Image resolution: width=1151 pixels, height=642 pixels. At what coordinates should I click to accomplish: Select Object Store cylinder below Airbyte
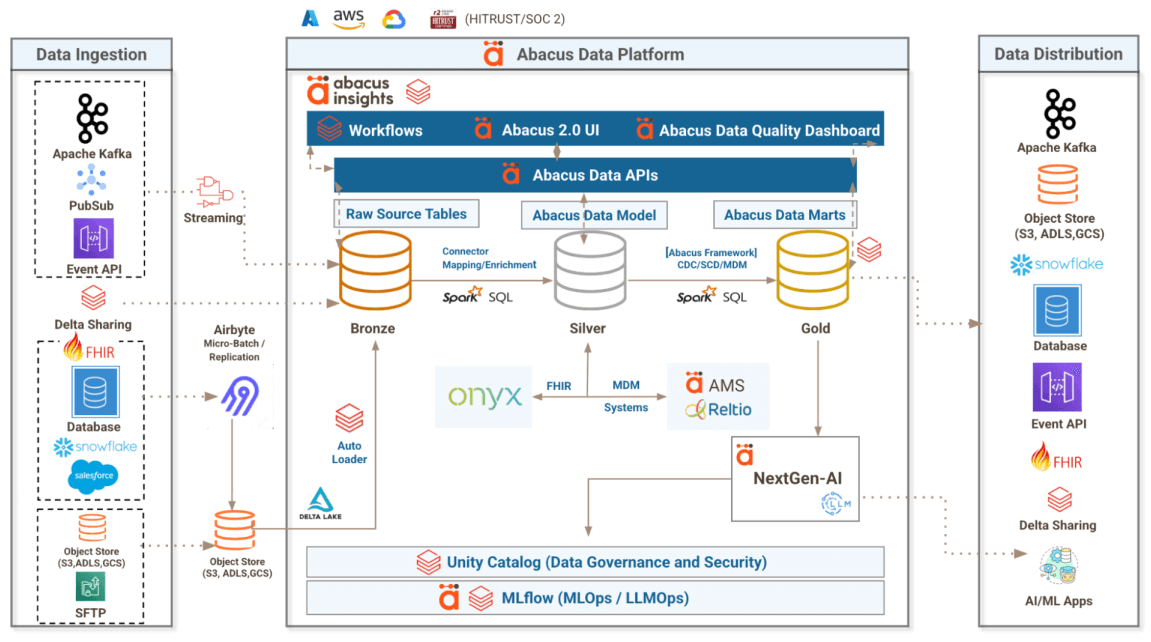tap(235, 530)
